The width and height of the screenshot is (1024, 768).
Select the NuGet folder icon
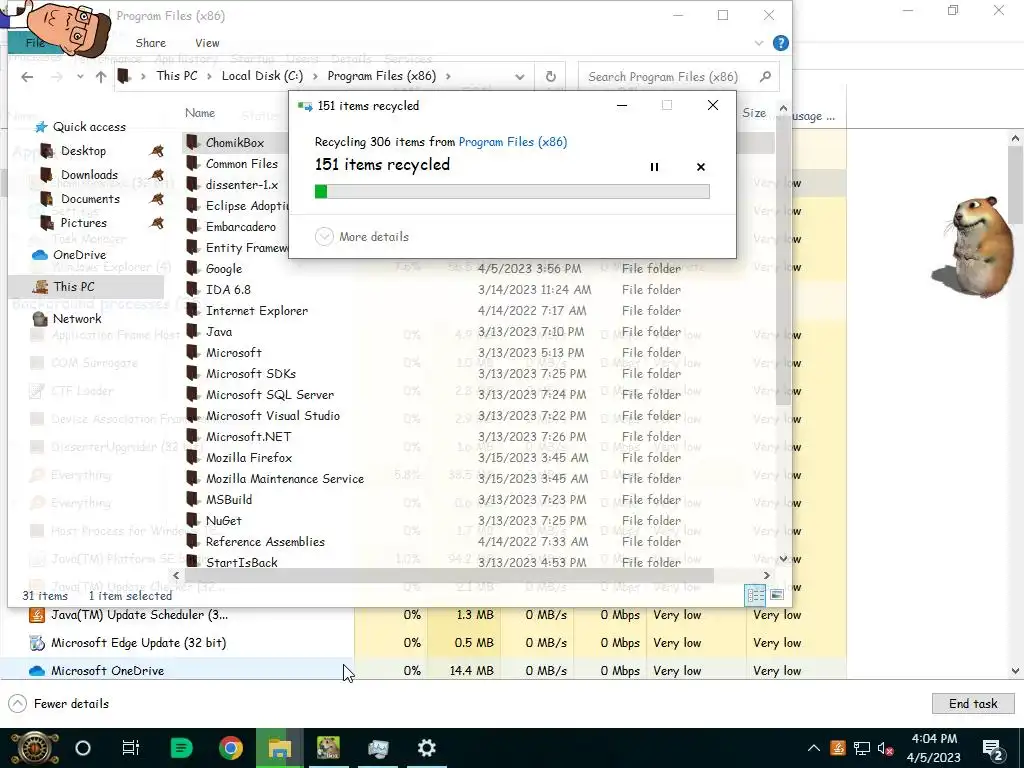coord(193,520)
